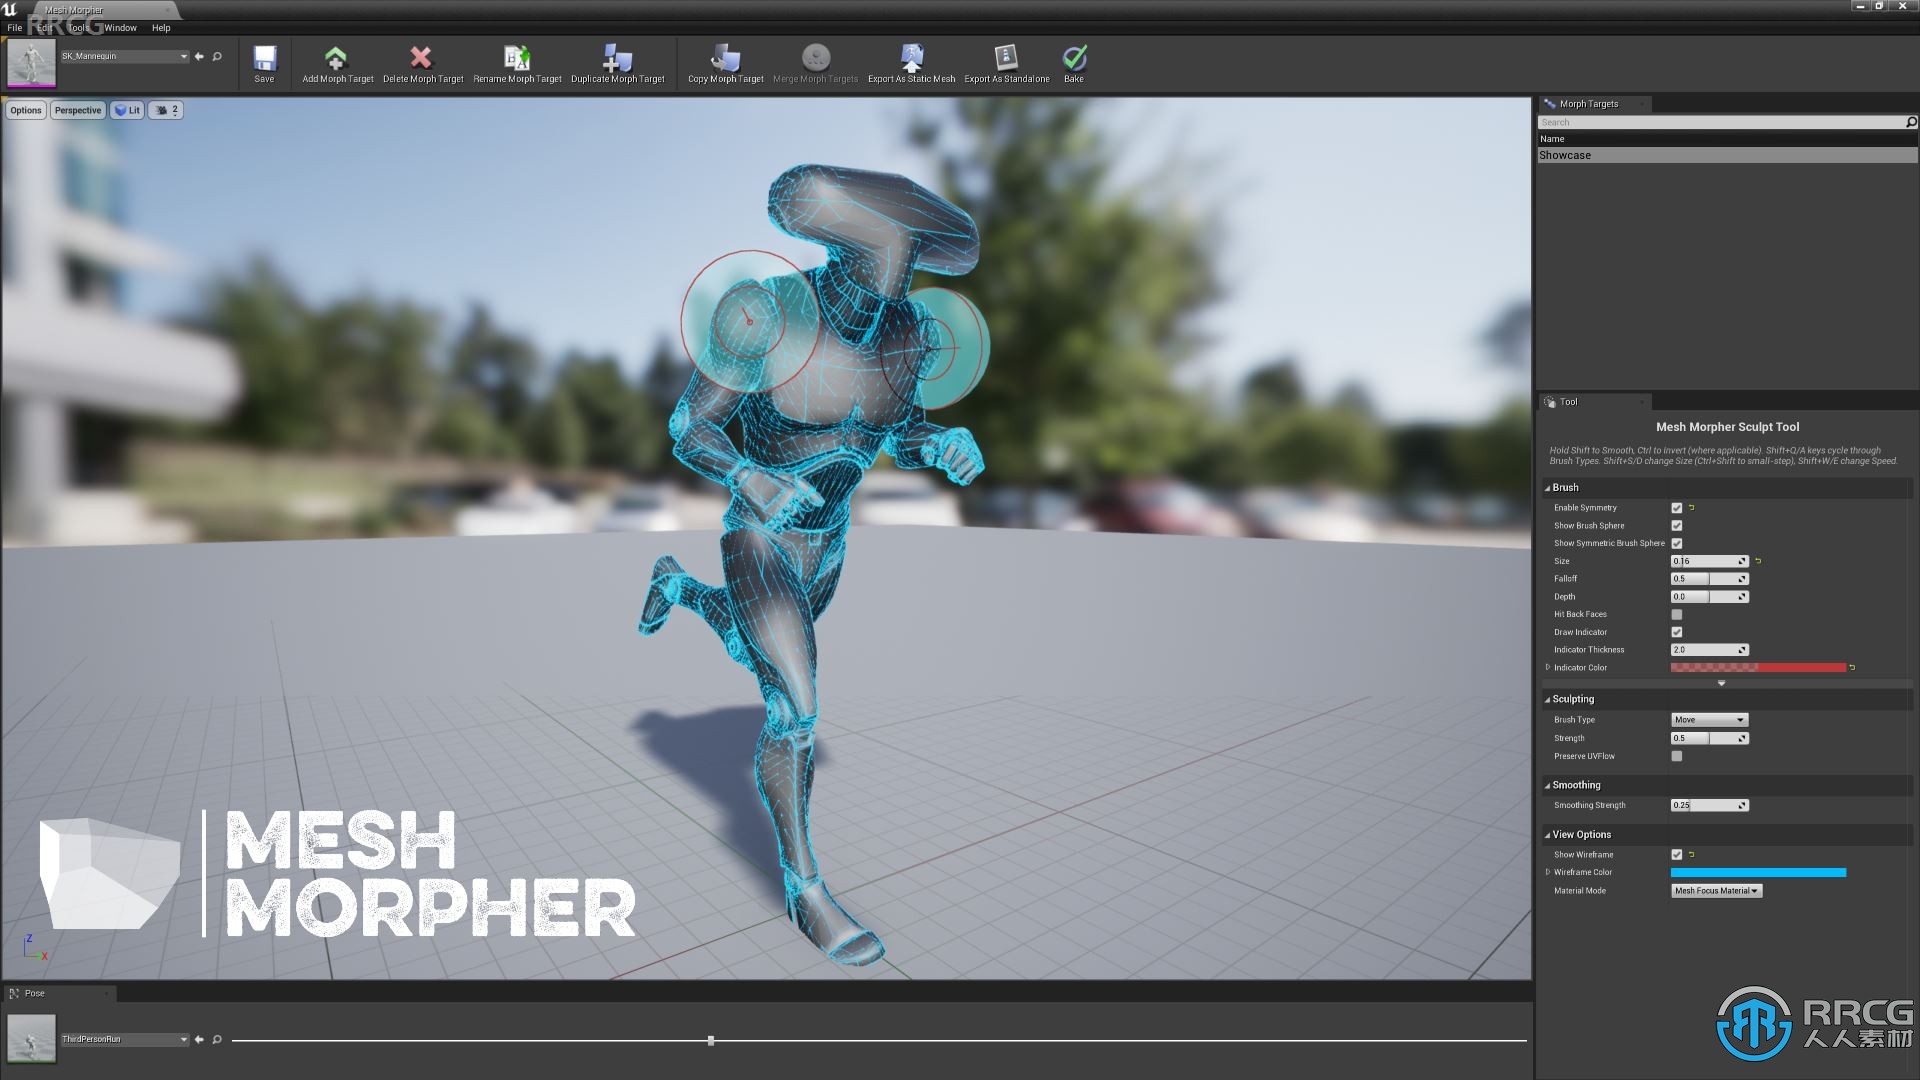Click the Smoothing Strength value field
Viewport: 1920px width, 1080px height.
coord(1709,805)
